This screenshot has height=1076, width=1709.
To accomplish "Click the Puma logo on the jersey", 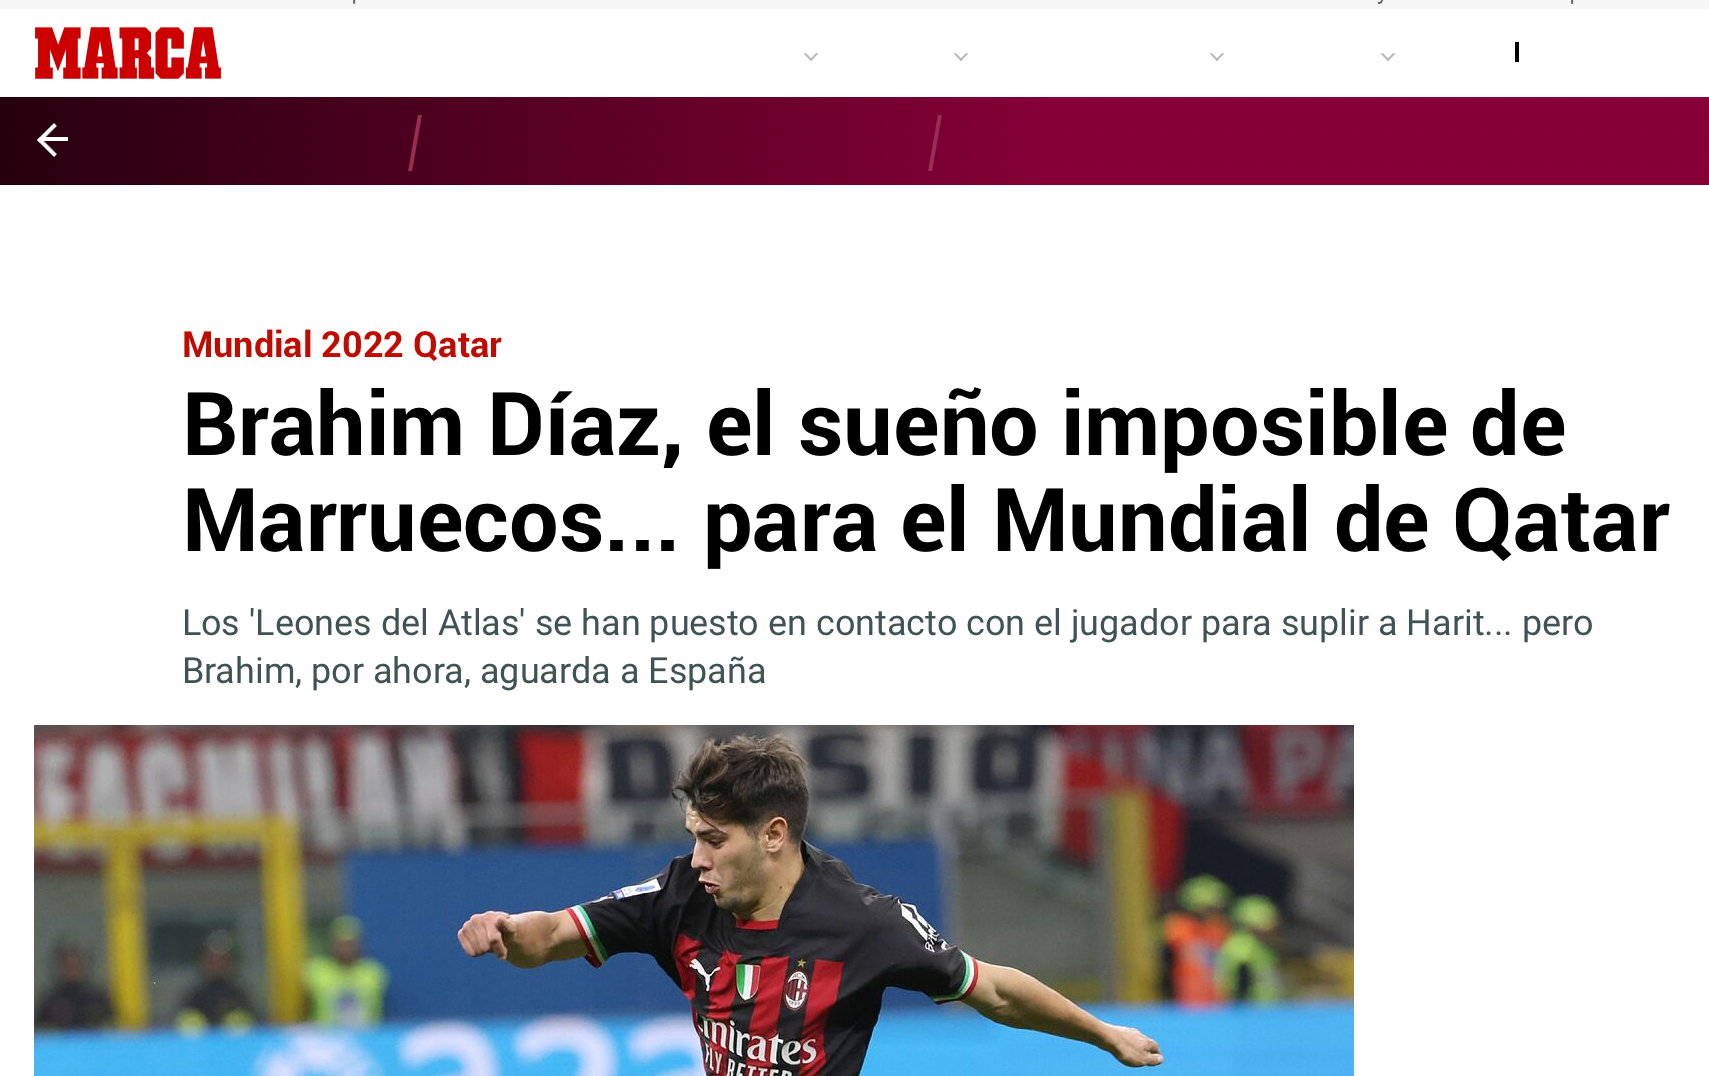I will 705,973.
